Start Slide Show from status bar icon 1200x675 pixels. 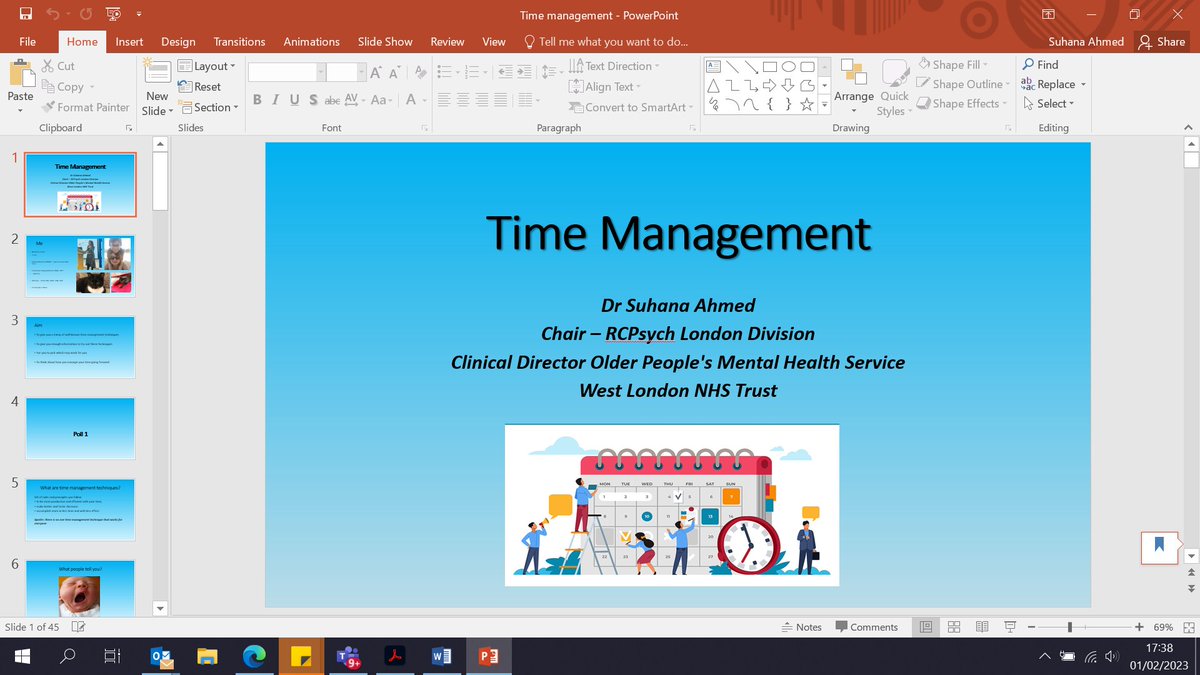point(1010,627)
